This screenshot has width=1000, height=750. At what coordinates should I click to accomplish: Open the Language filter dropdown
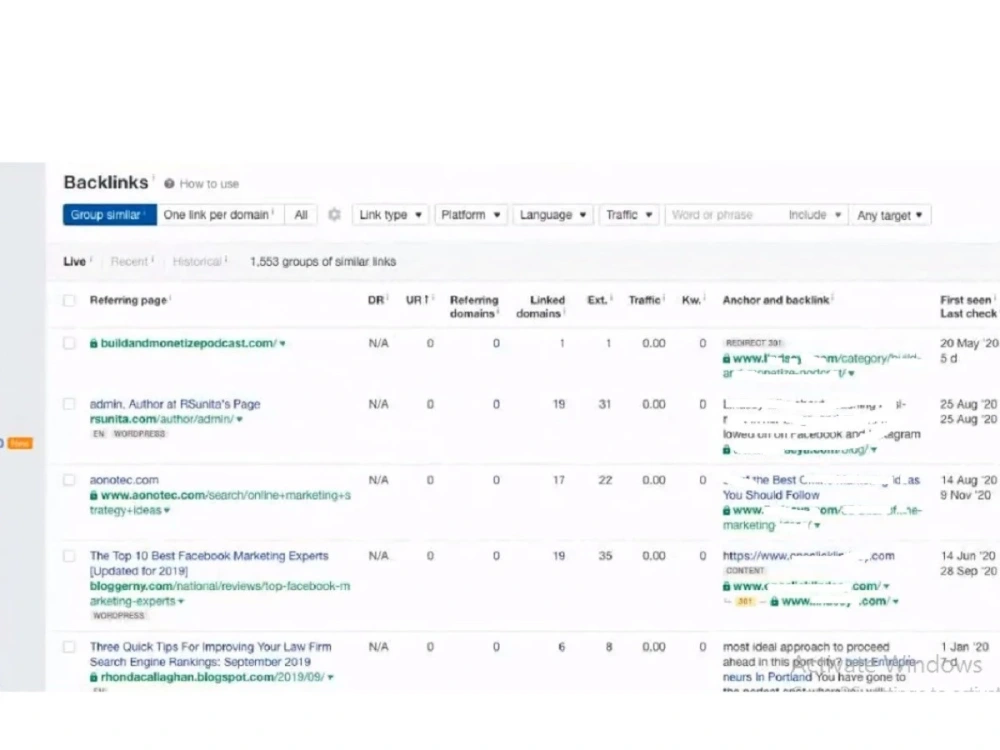[553, 215]
